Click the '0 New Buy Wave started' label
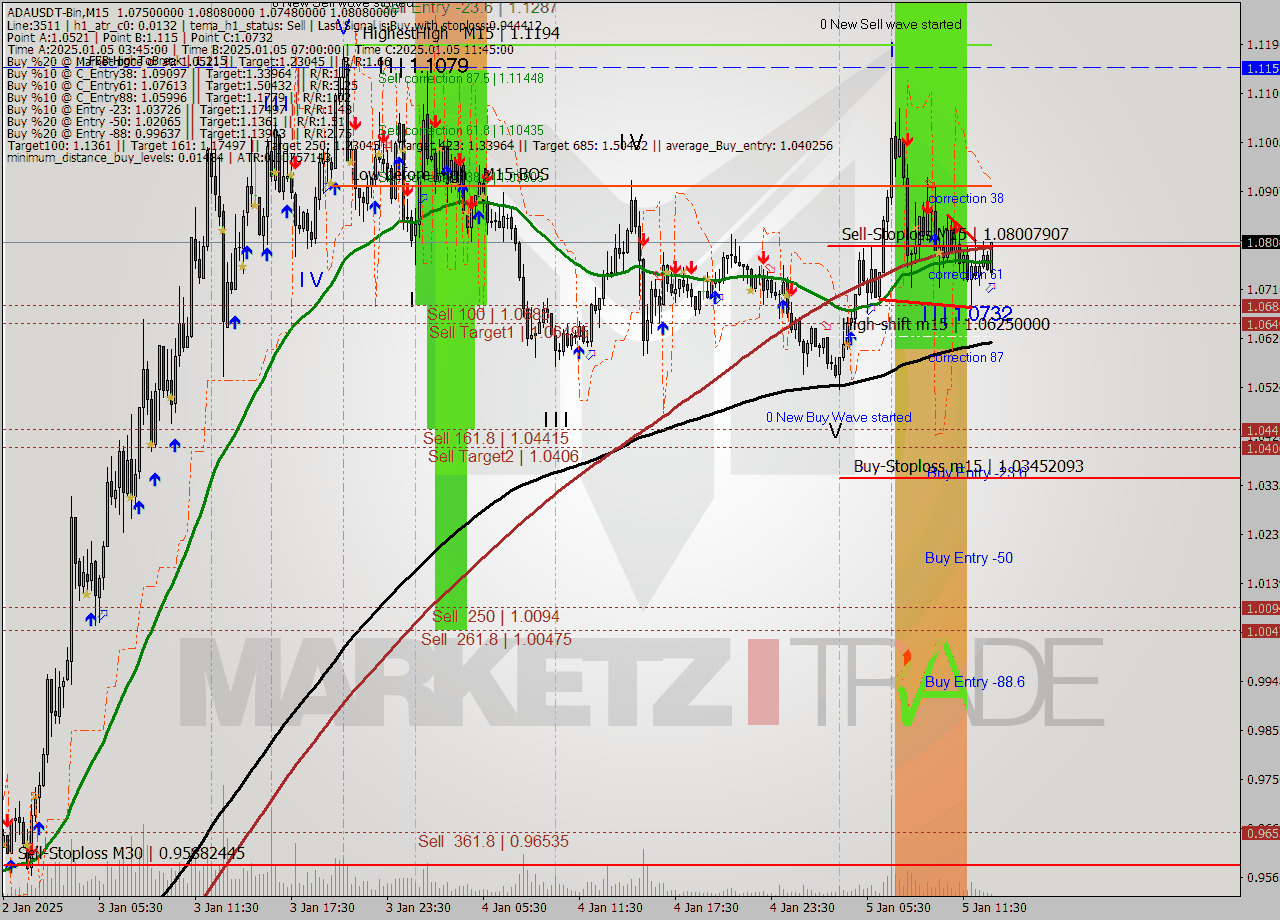The image size is (1280, 920). click(839, 417)
